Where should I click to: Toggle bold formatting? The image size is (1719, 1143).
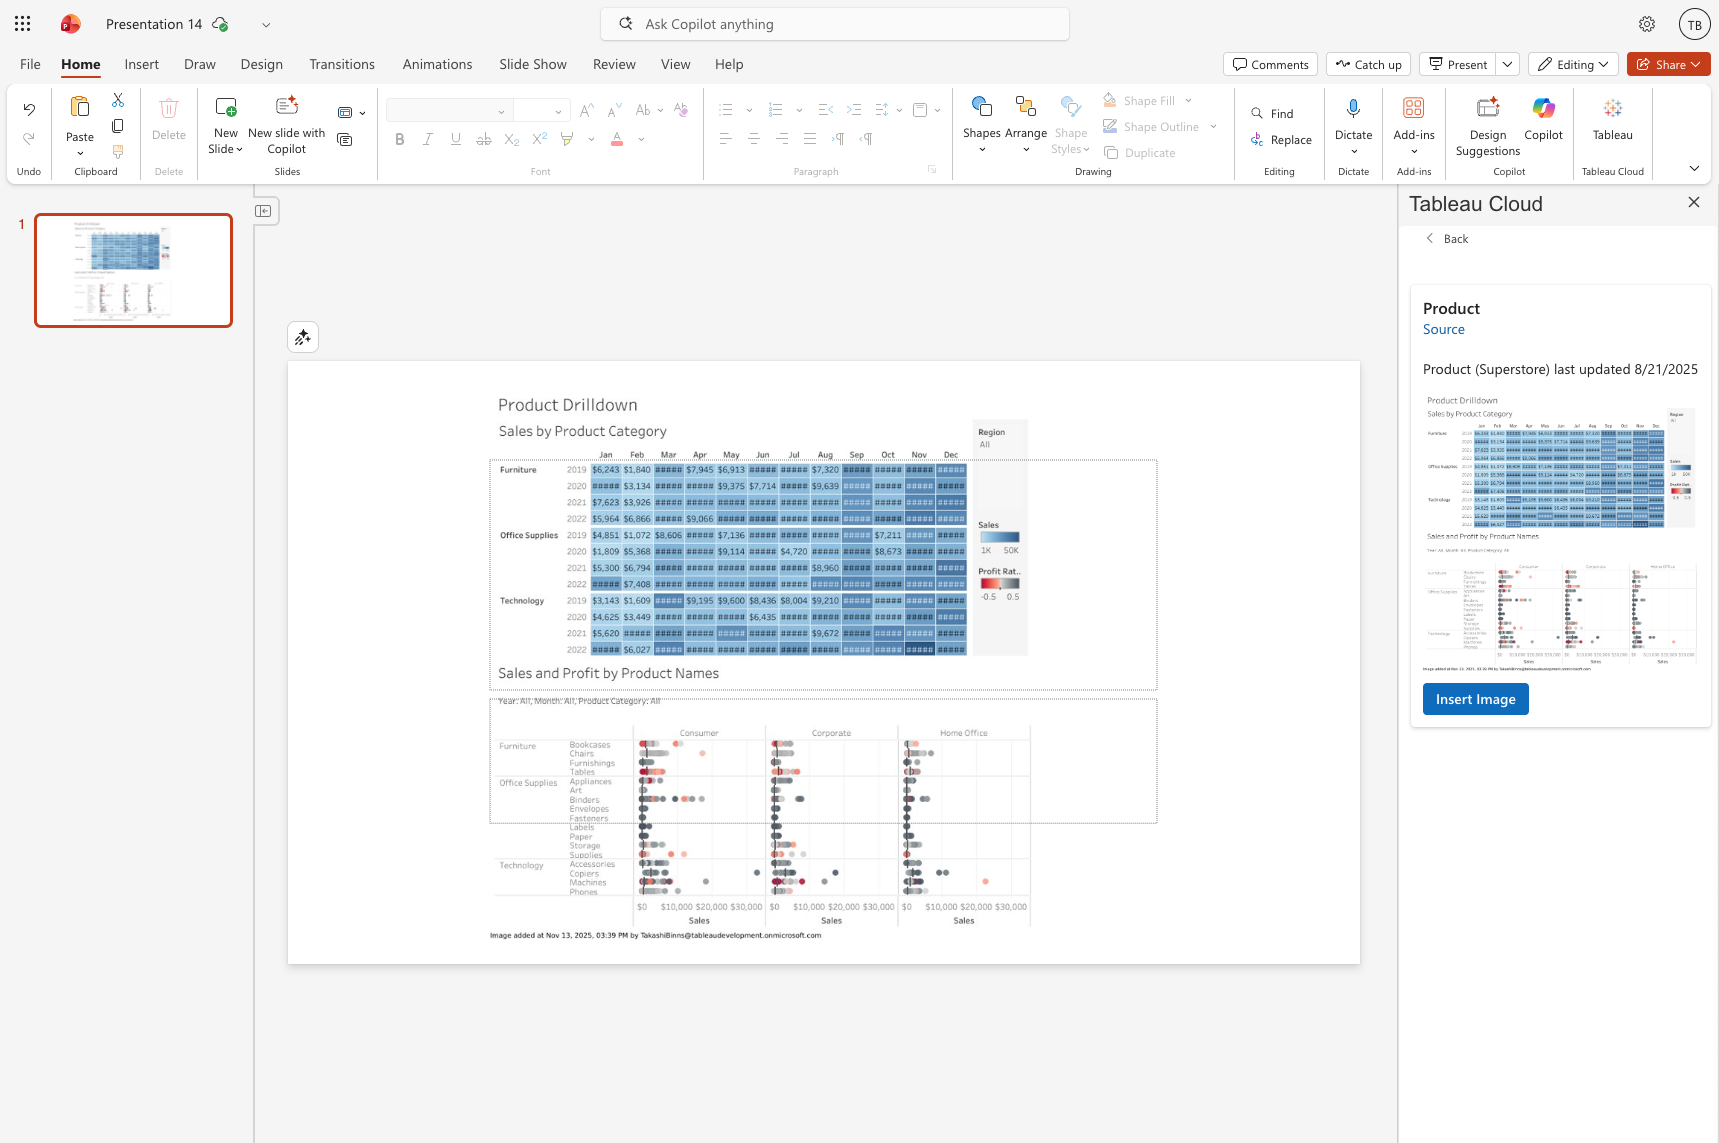click(x=400, y=140)
